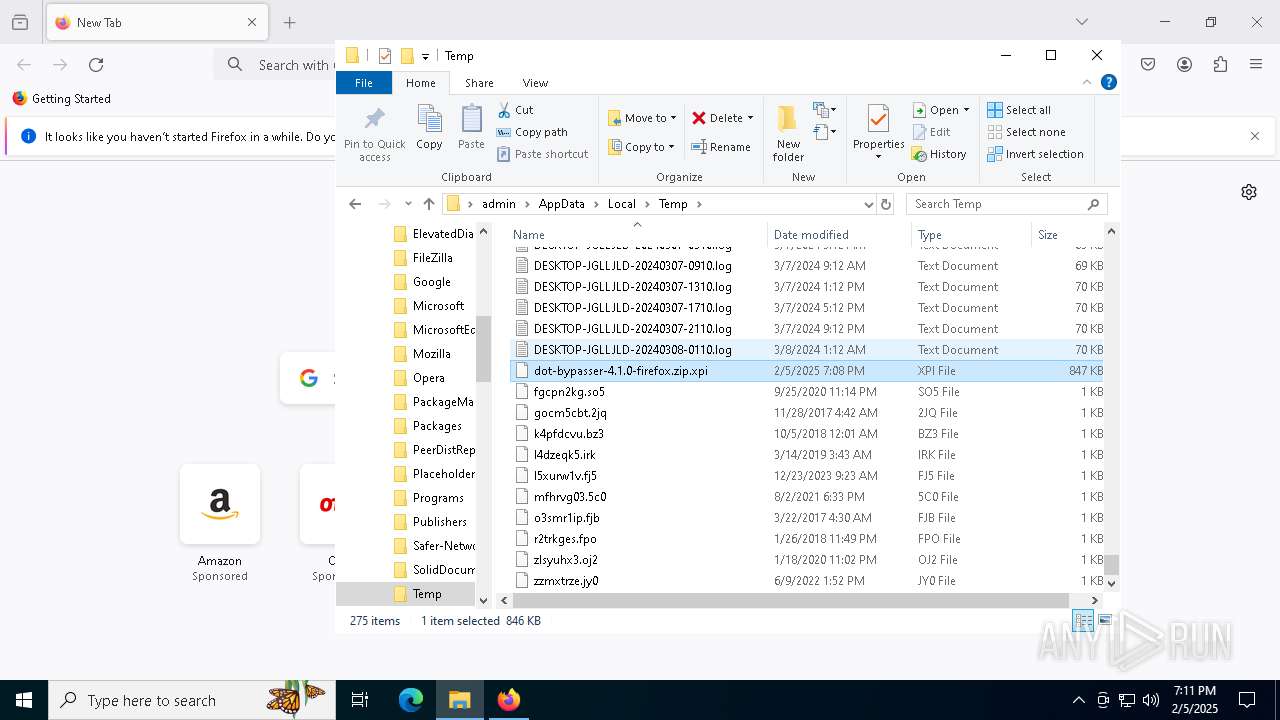Open Explorer Help question mark
Screen dimensions: 1280x720
[x=1108, y=83]
